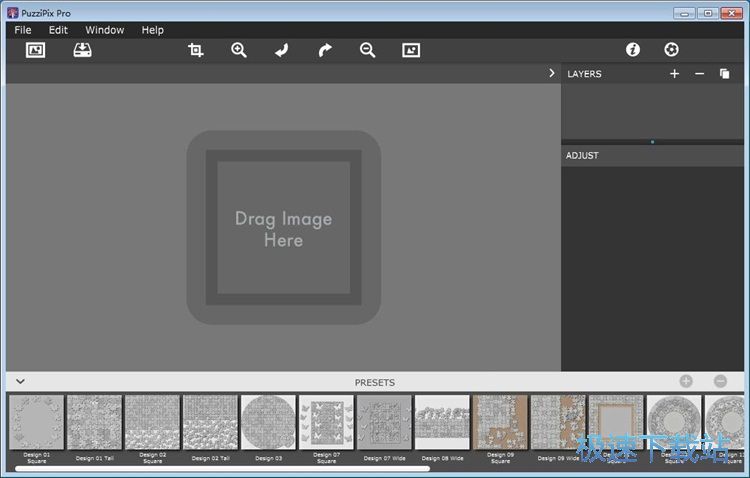Remove layer using the minus button
Viewport: 750px width, 478px height.
click(x=699, y=74)
